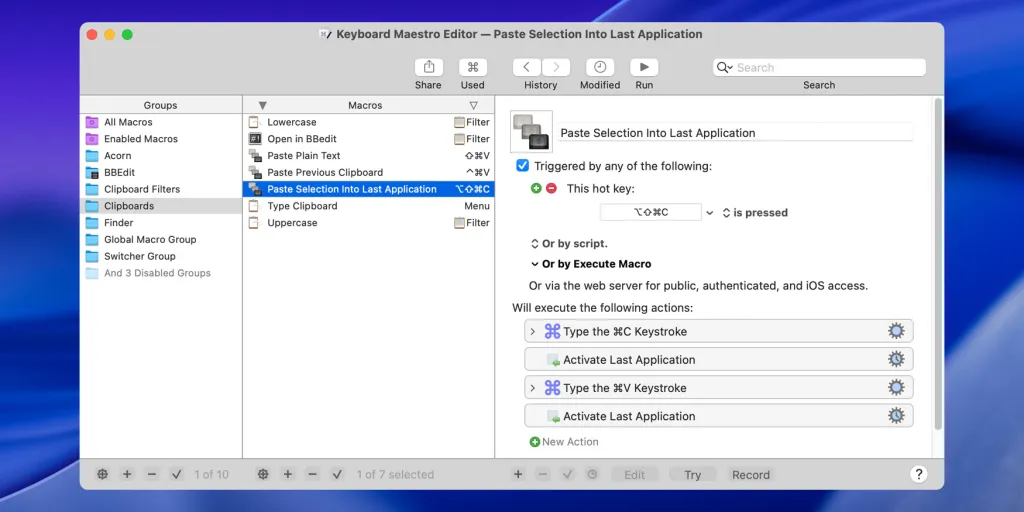Open gear menu for Type ⌘C Keystroke action
The height and width of the screenshot is (512, 1024).
click(x=896, y=331)
